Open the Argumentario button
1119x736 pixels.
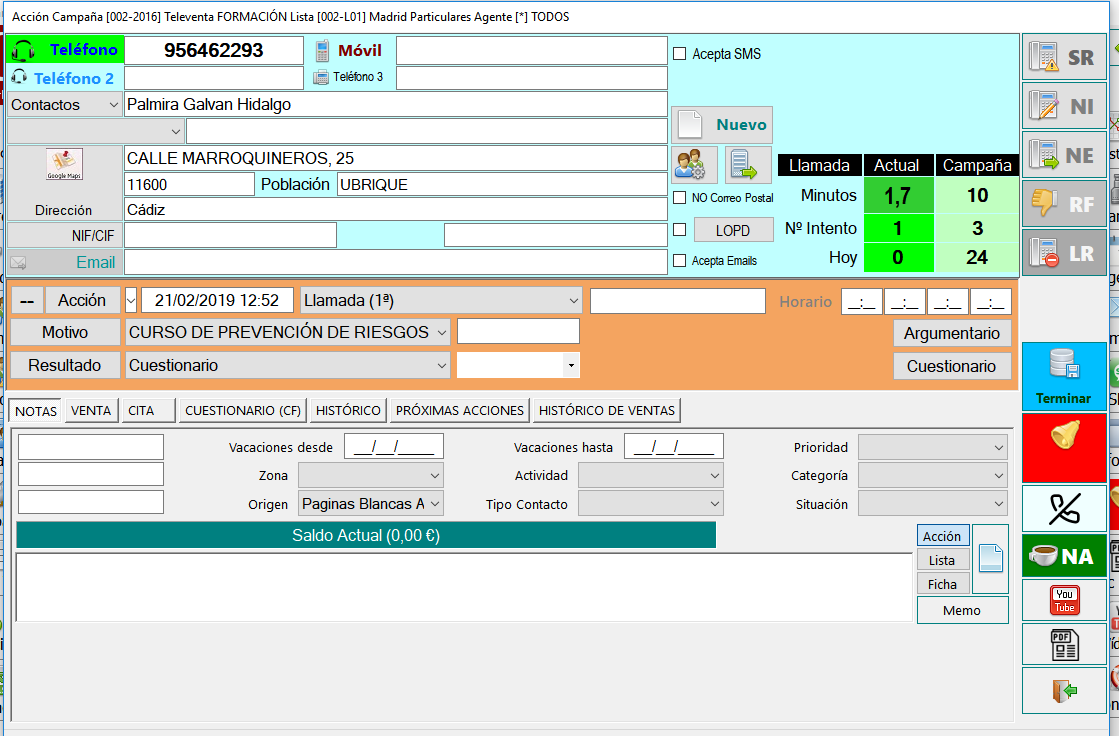[952, 333]
